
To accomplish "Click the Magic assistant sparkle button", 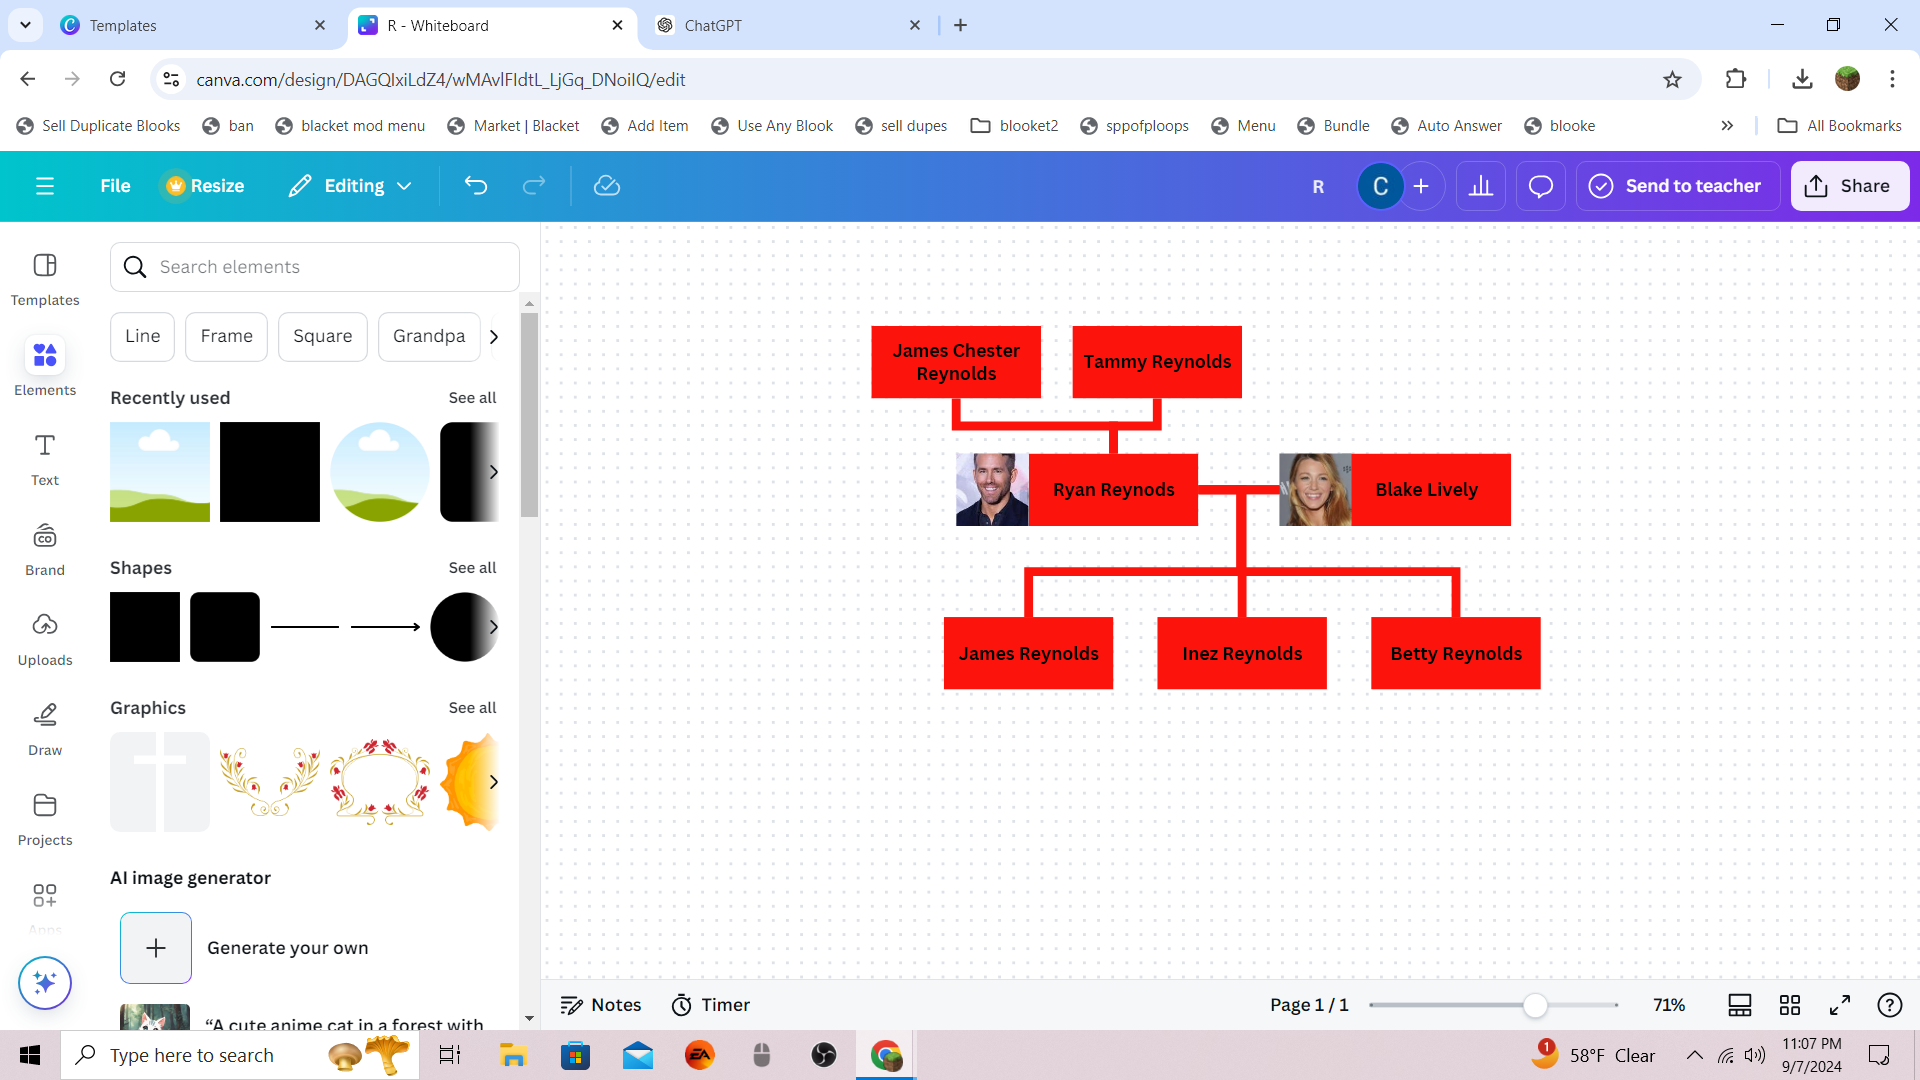I will 45,983.
